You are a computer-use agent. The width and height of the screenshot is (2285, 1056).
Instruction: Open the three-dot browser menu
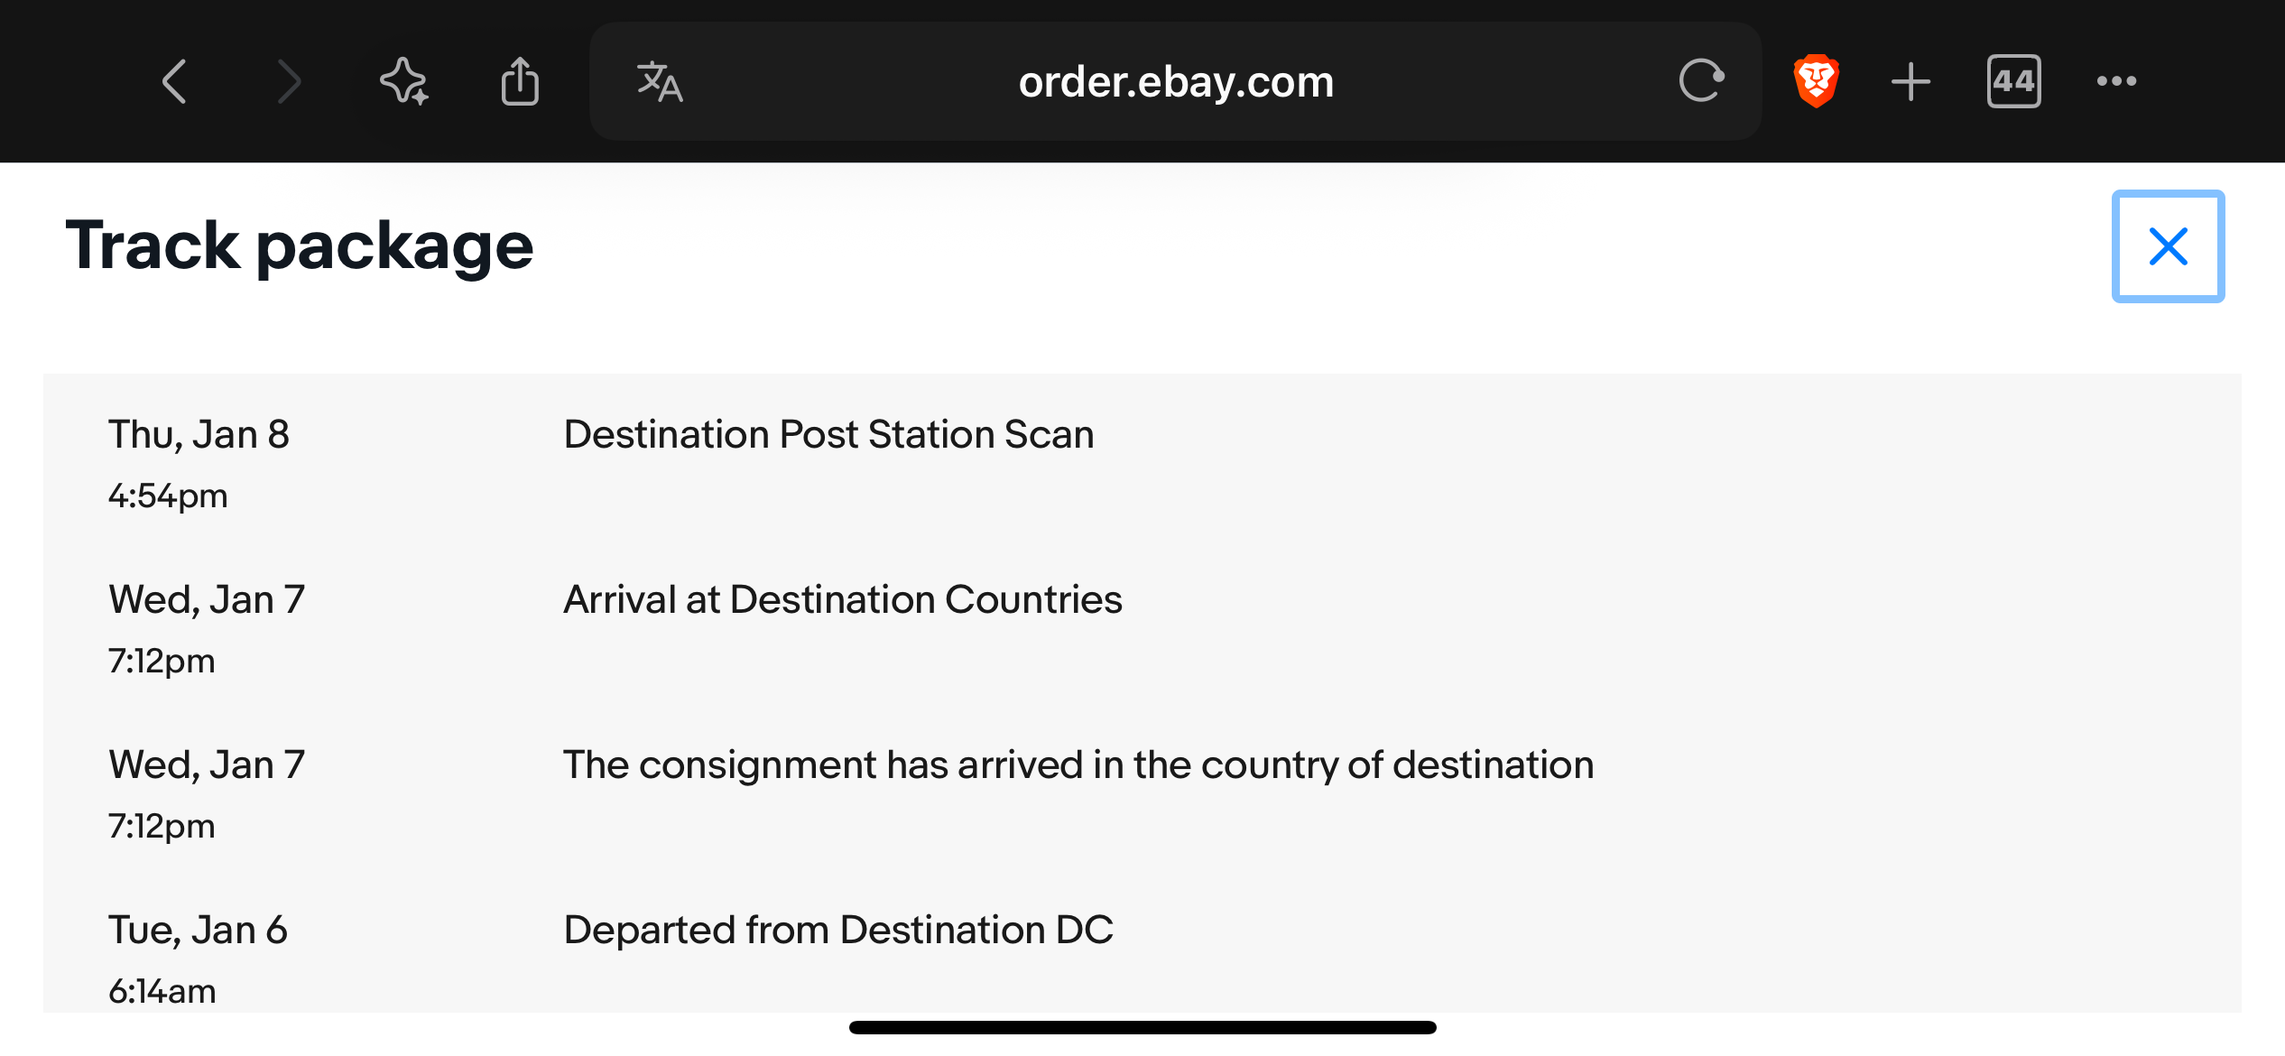[x=2116, y=82]
